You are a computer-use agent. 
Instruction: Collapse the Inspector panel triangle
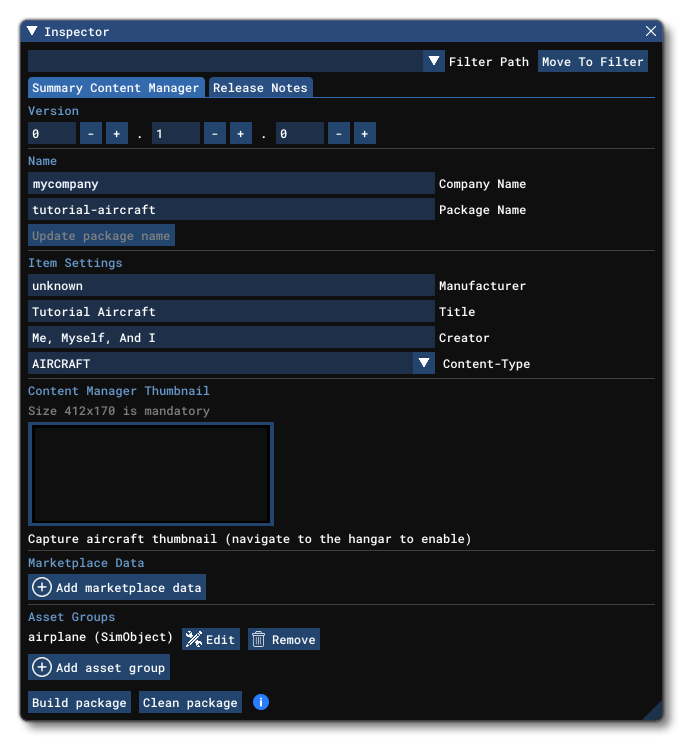pos(32,31)
